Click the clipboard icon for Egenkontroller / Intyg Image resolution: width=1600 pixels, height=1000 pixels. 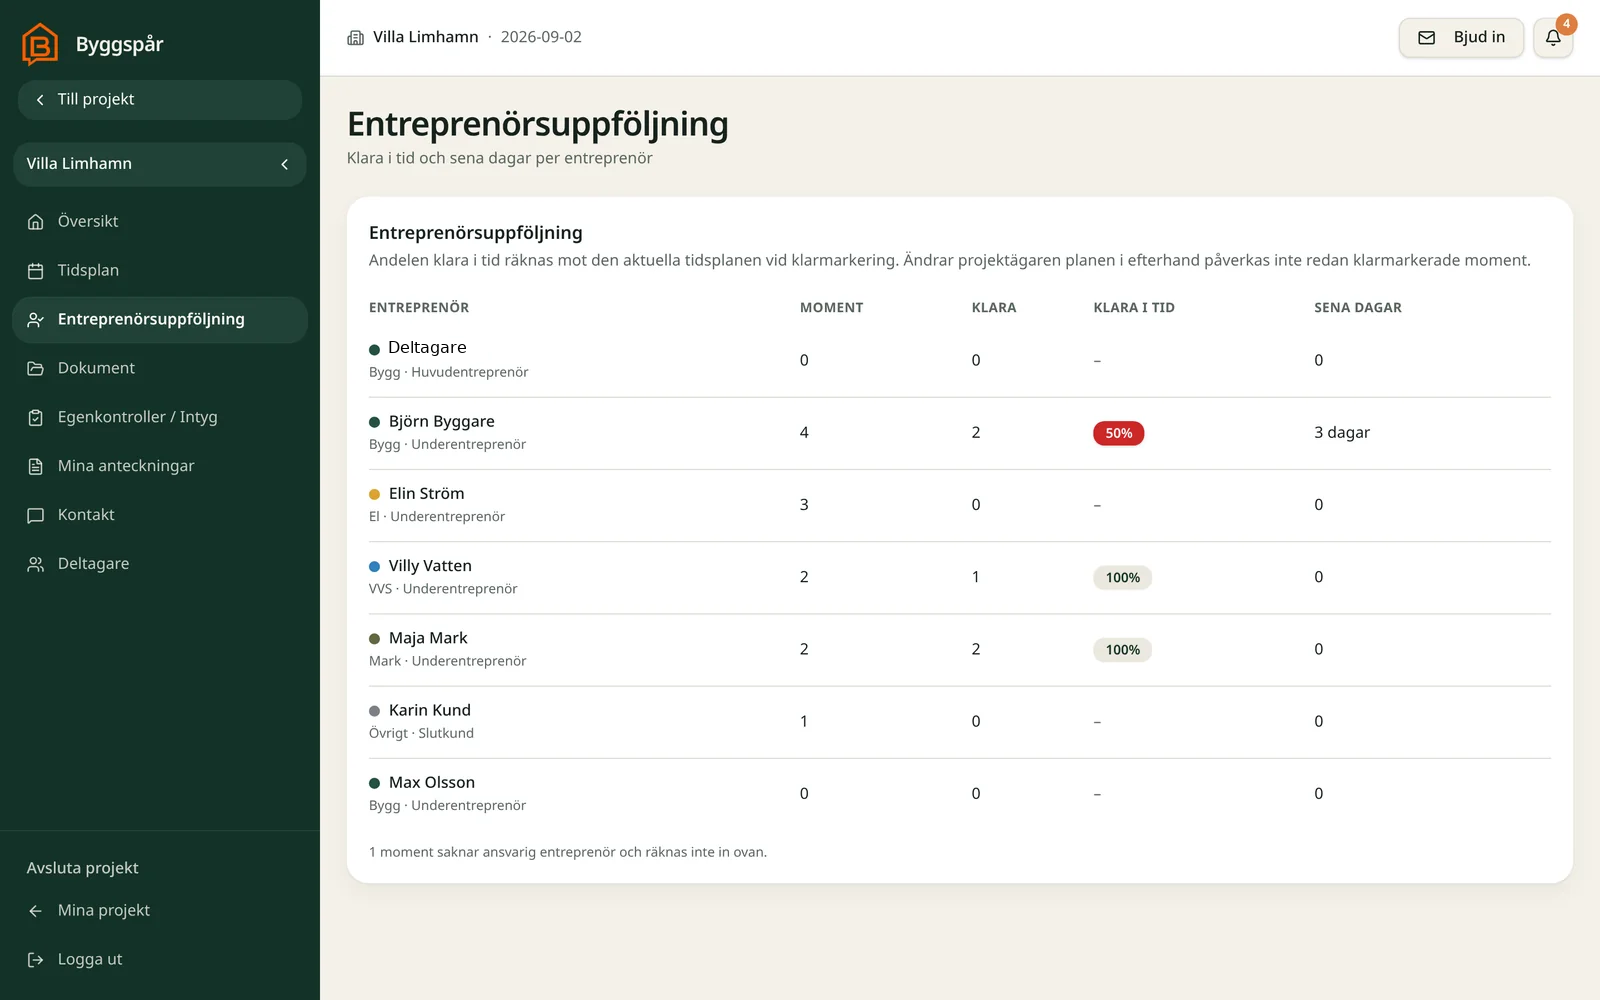tap(36, 418)
